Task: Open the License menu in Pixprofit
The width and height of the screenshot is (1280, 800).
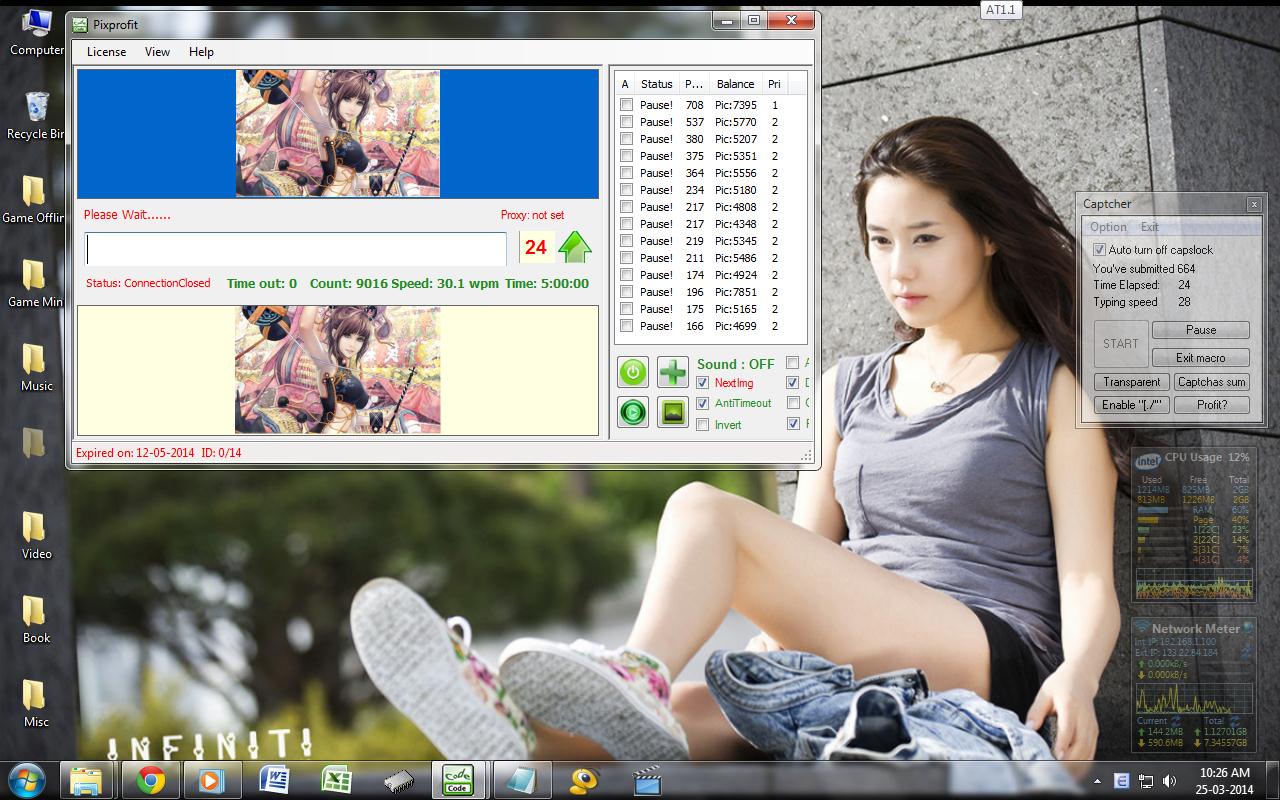Action: coord(106,52)
